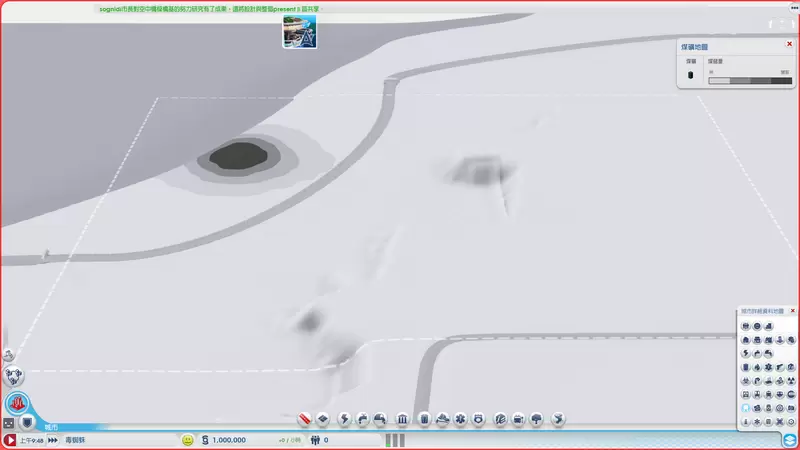Click the shield icon at lower left
Image resolution: width=800 pixels, height=450 pixels.
pyautogui.click(x=27, y=422)
